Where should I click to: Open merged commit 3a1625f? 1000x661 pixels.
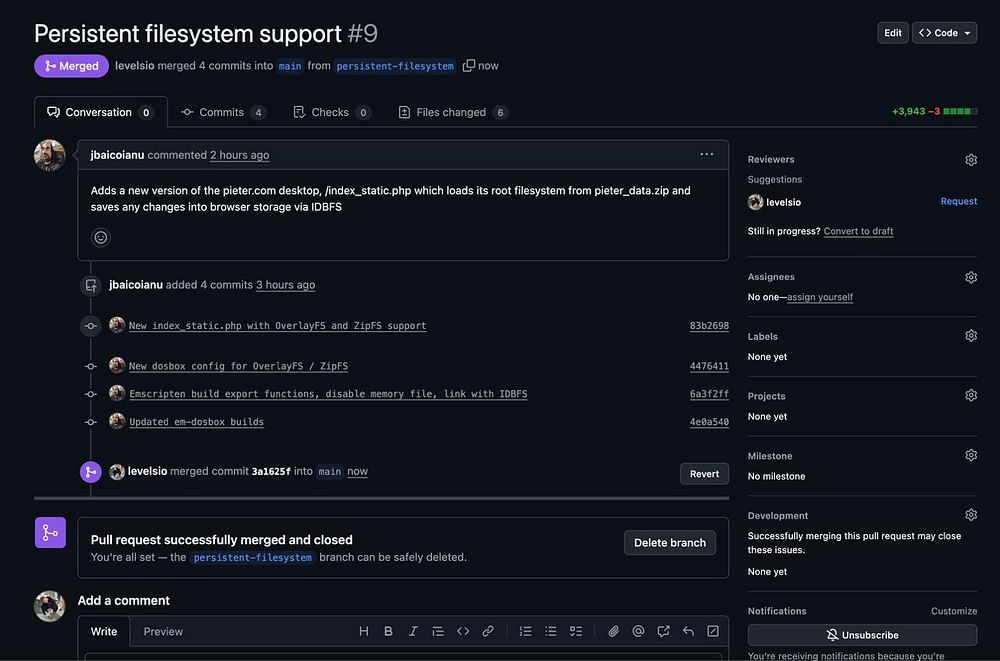click(x=270, y=472)
